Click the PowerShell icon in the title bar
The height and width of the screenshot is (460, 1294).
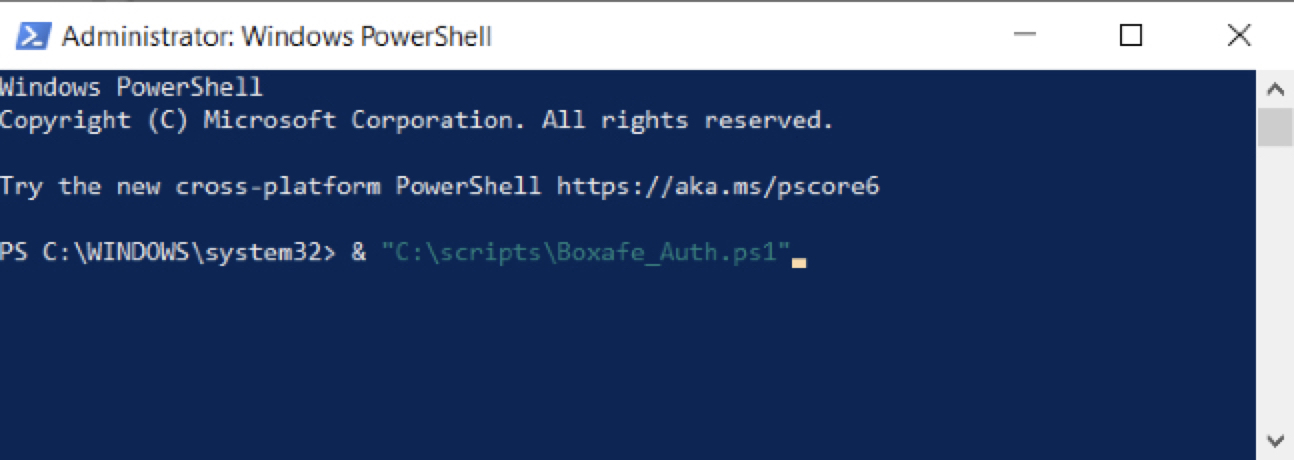point(32,36)
